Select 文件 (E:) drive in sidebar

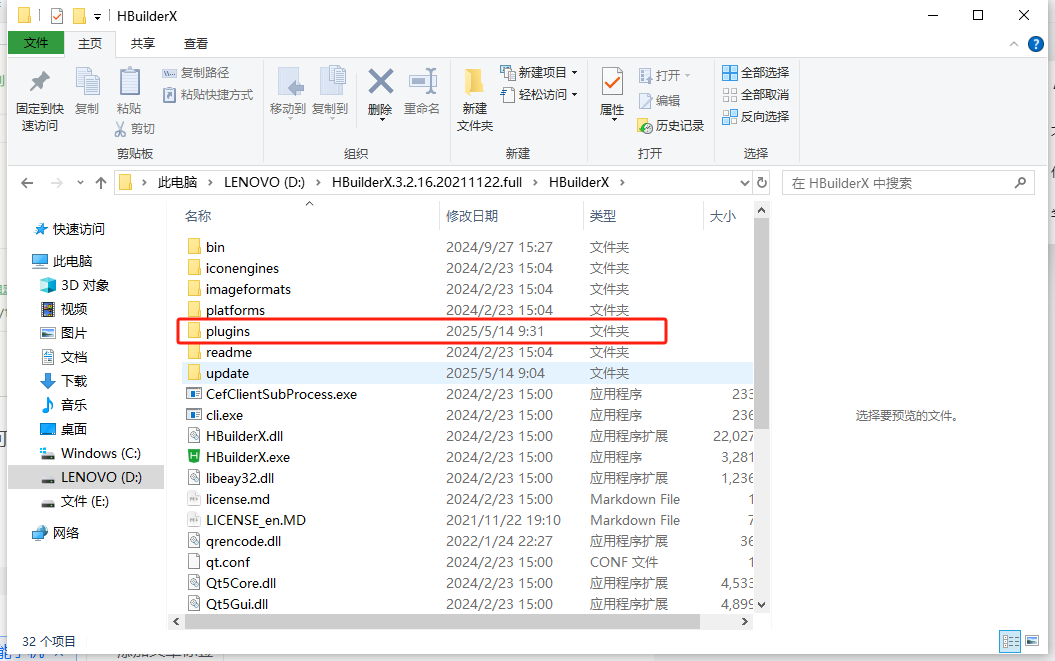(75, 501)
